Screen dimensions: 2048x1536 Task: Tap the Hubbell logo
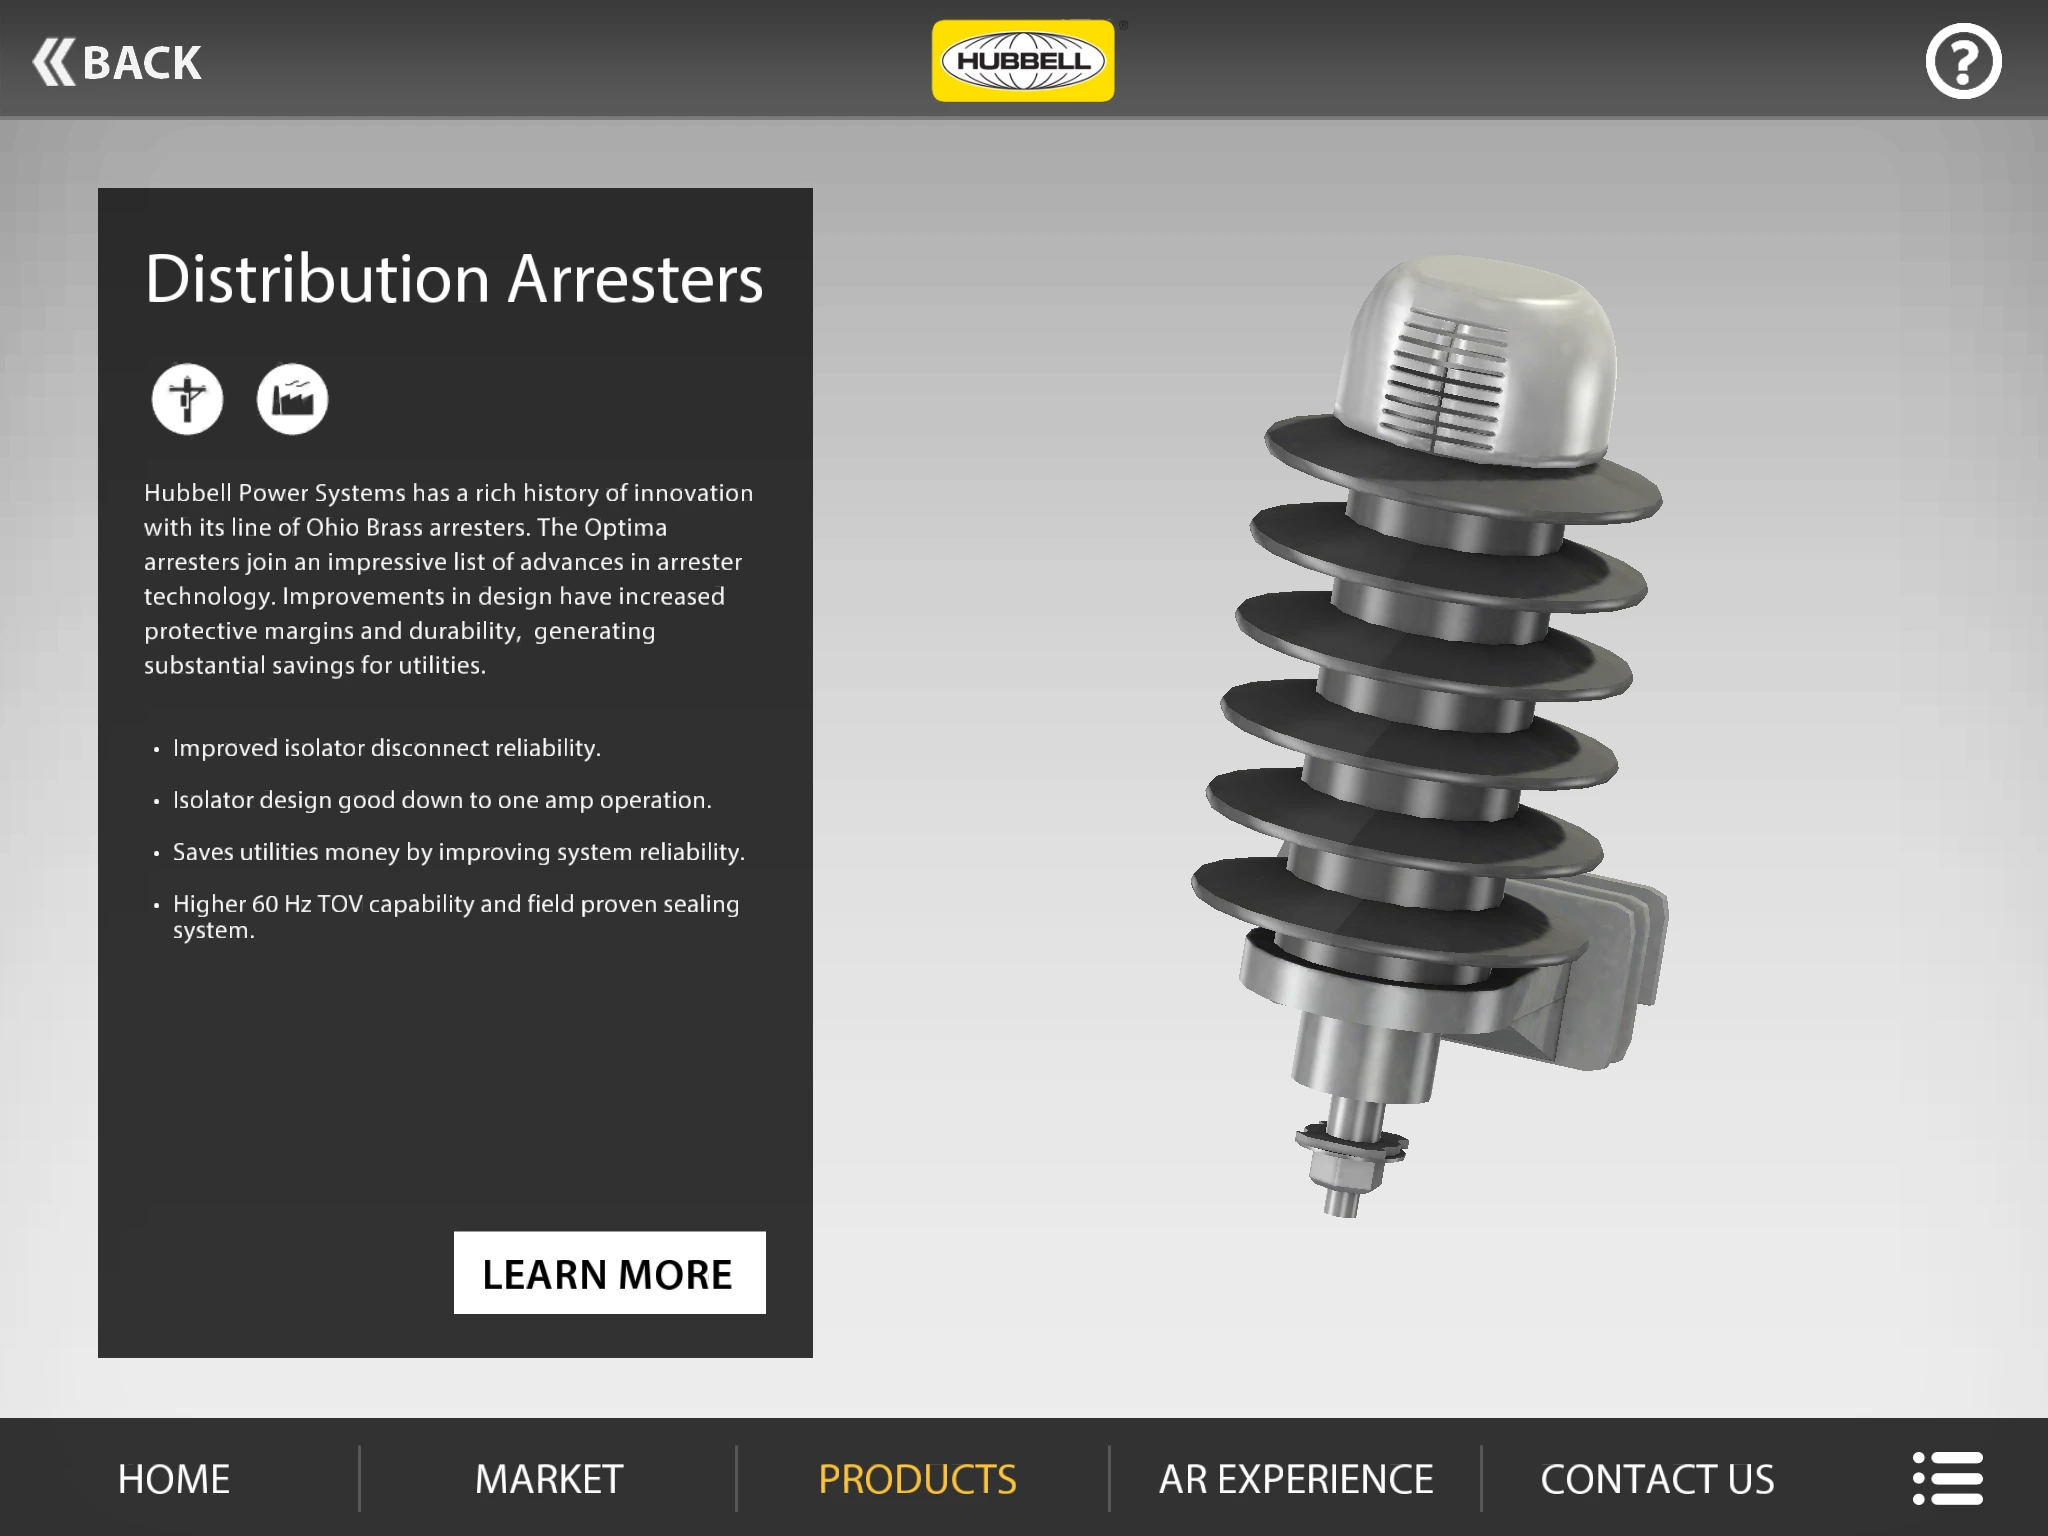(x=1023, y=61)
